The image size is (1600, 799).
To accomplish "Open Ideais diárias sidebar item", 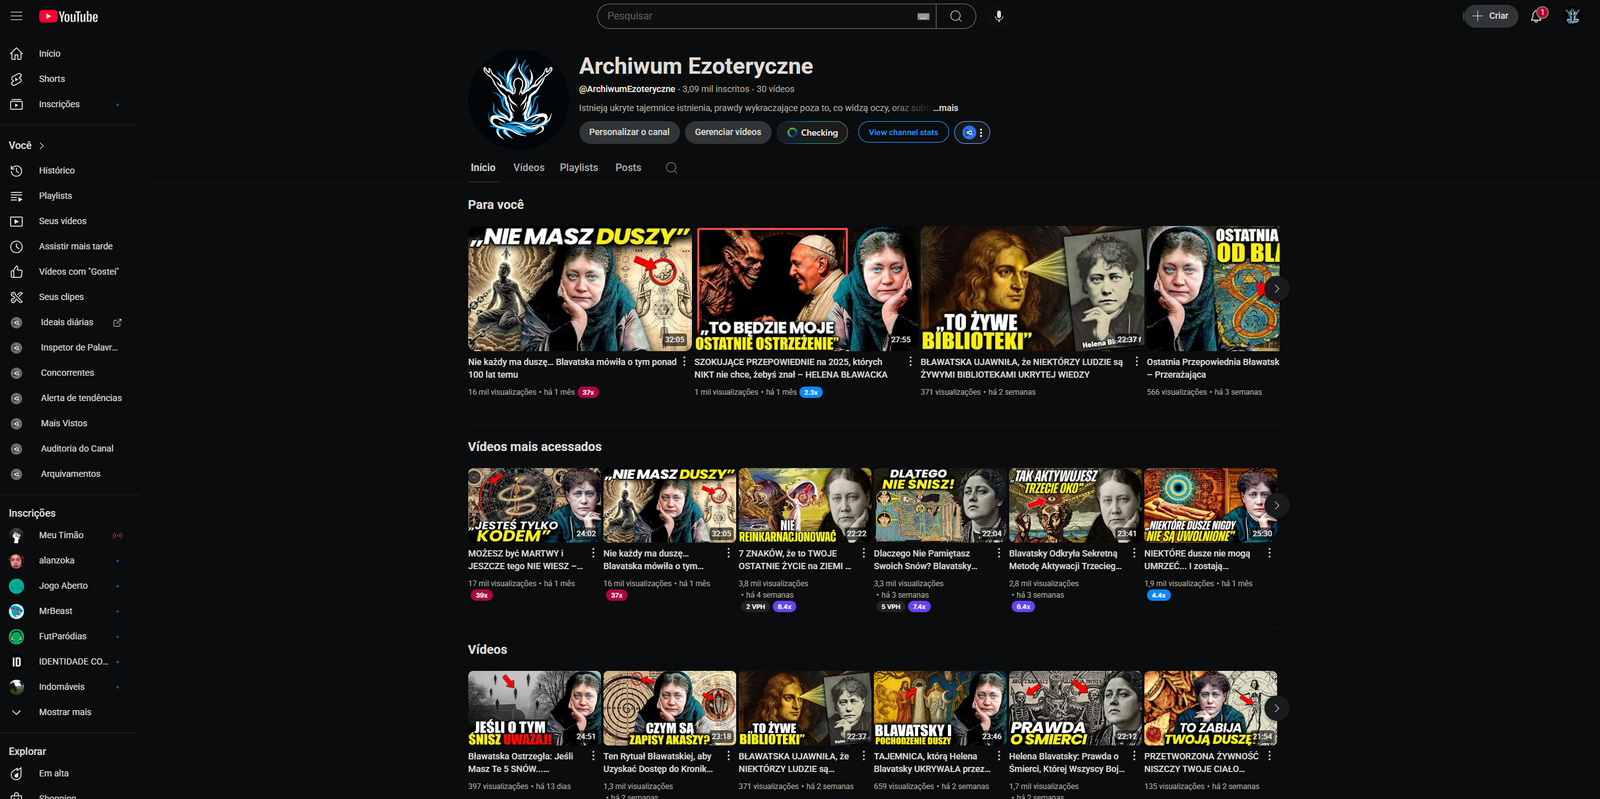I will coord(66,322).
